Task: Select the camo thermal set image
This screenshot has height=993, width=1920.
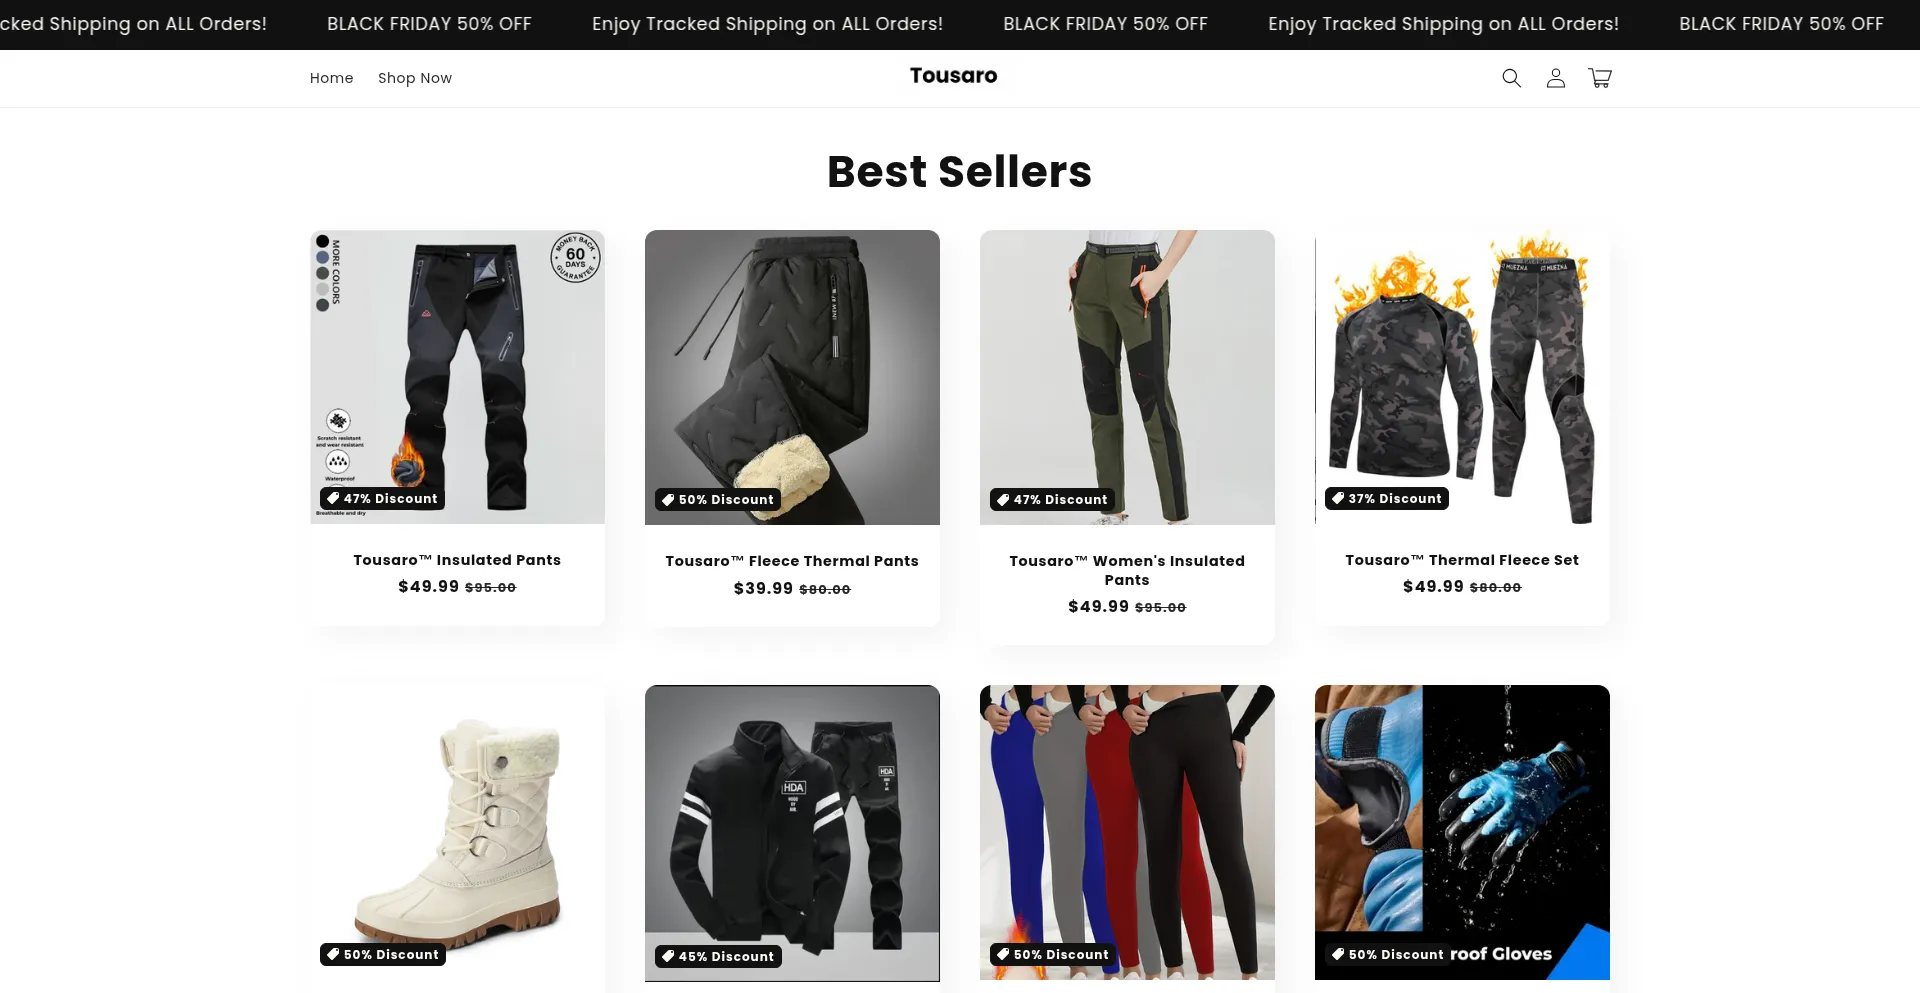Action: (1462, 377)
